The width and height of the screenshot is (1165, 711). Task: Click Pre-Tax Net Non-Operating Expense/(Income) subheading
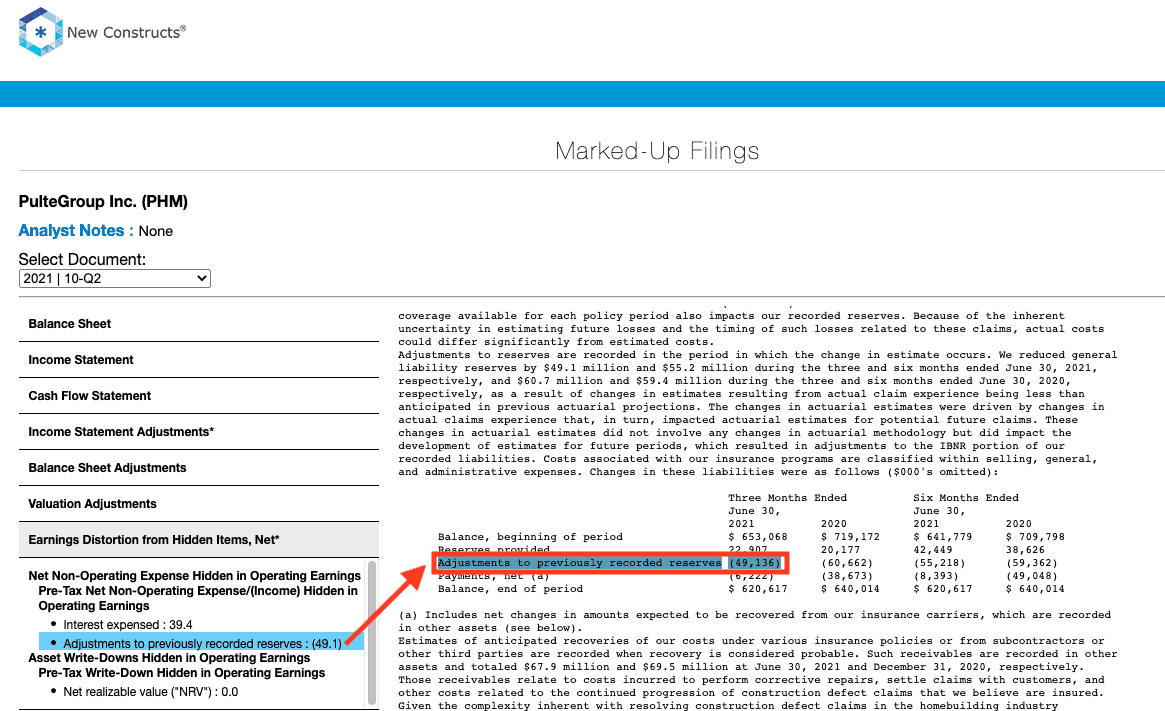coord(198,598)
